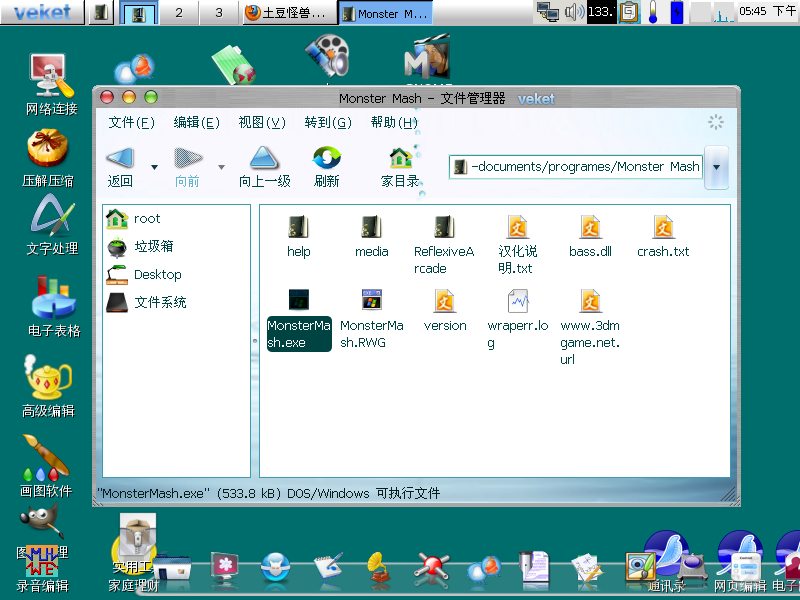Open the forward history dropdown arrow
This screenshot has height=600, width=800.
click(x=221, y=167)
